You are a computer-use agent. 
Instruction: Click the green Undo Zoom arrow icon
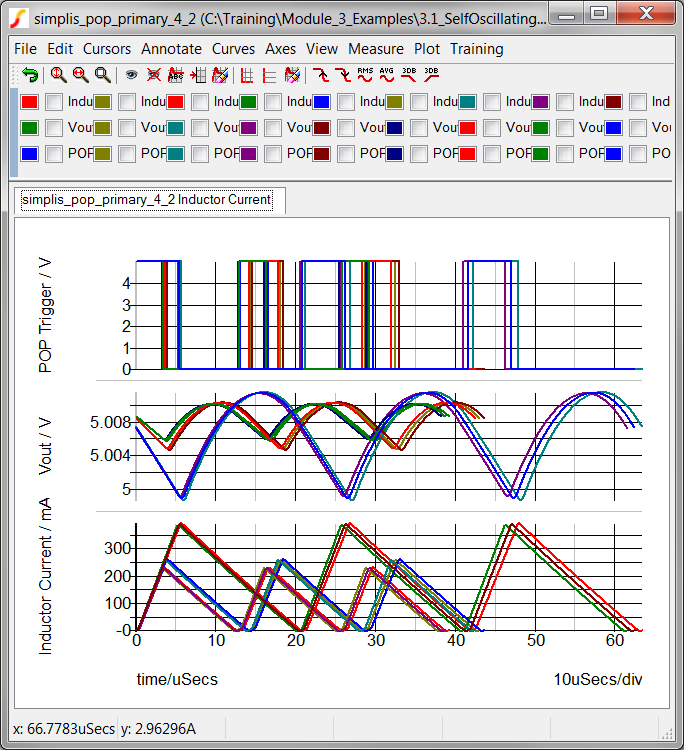(30, 75)
